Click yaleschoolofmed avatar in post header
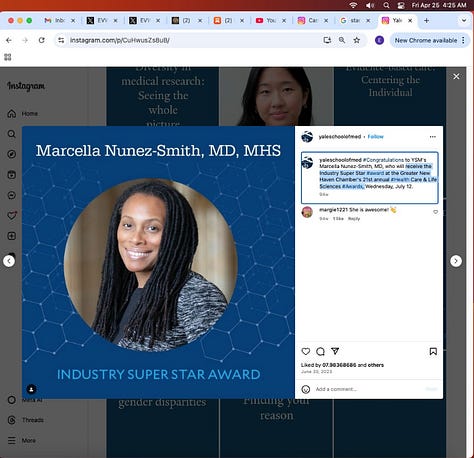Screen dimensions: 474x458 click(x=307, y=137)
